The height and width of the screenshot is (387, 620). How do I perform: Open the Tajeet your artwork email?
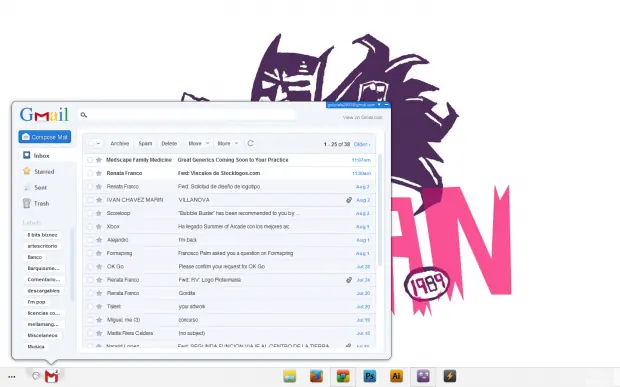229,307
